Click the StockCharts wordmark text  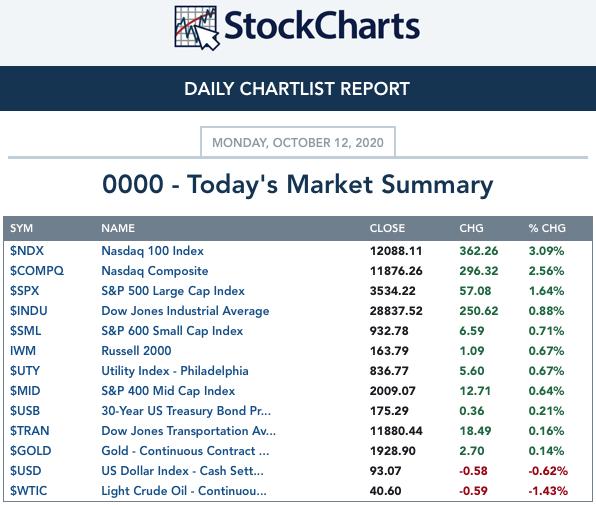pos(322,26)
